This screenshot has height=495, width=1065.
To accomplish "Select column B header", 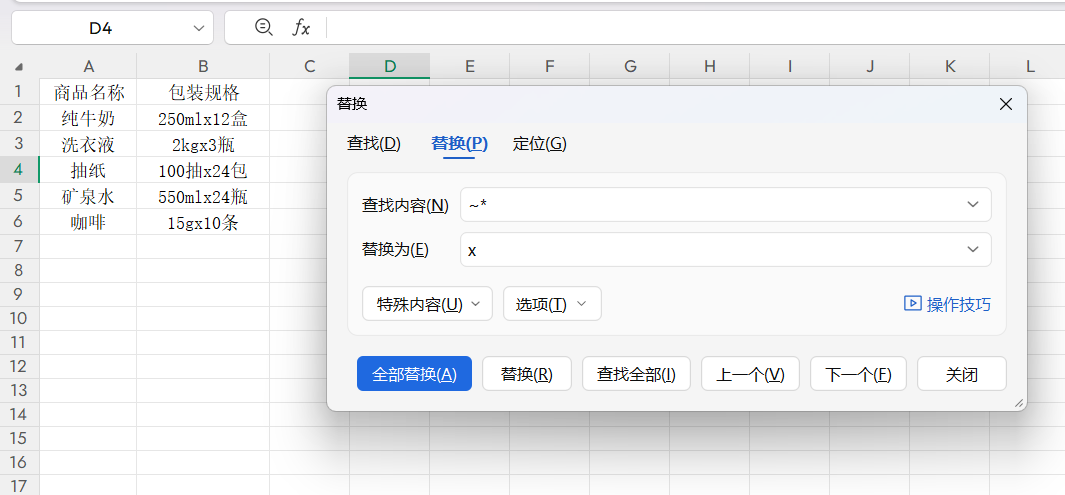I will pos(203,66).
